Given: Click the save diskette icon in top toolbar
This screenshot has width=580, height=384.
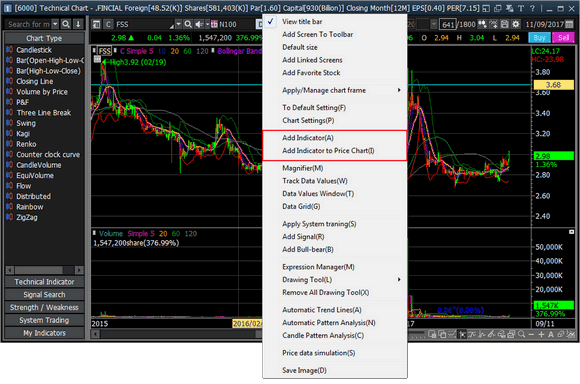Looking at the screenshot, I should point(505,24).
